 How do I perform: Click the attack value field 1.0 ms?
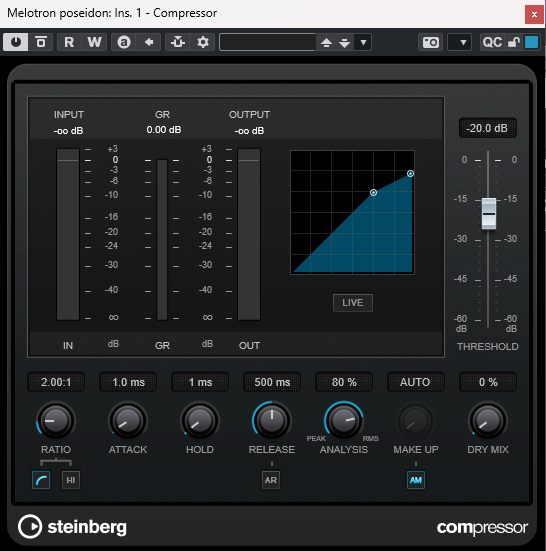[x=128, y=382]
